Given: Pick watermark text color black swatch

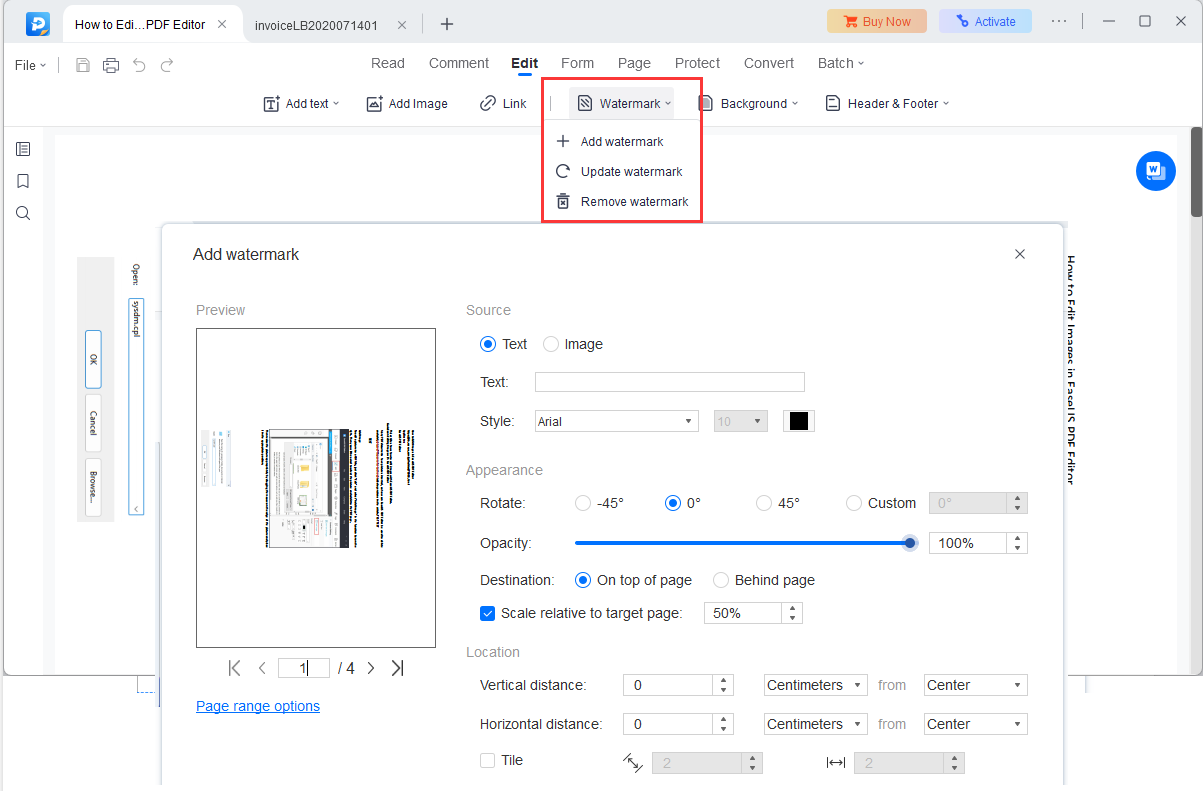Looking at the screenshot, I should tap(799, 421).
